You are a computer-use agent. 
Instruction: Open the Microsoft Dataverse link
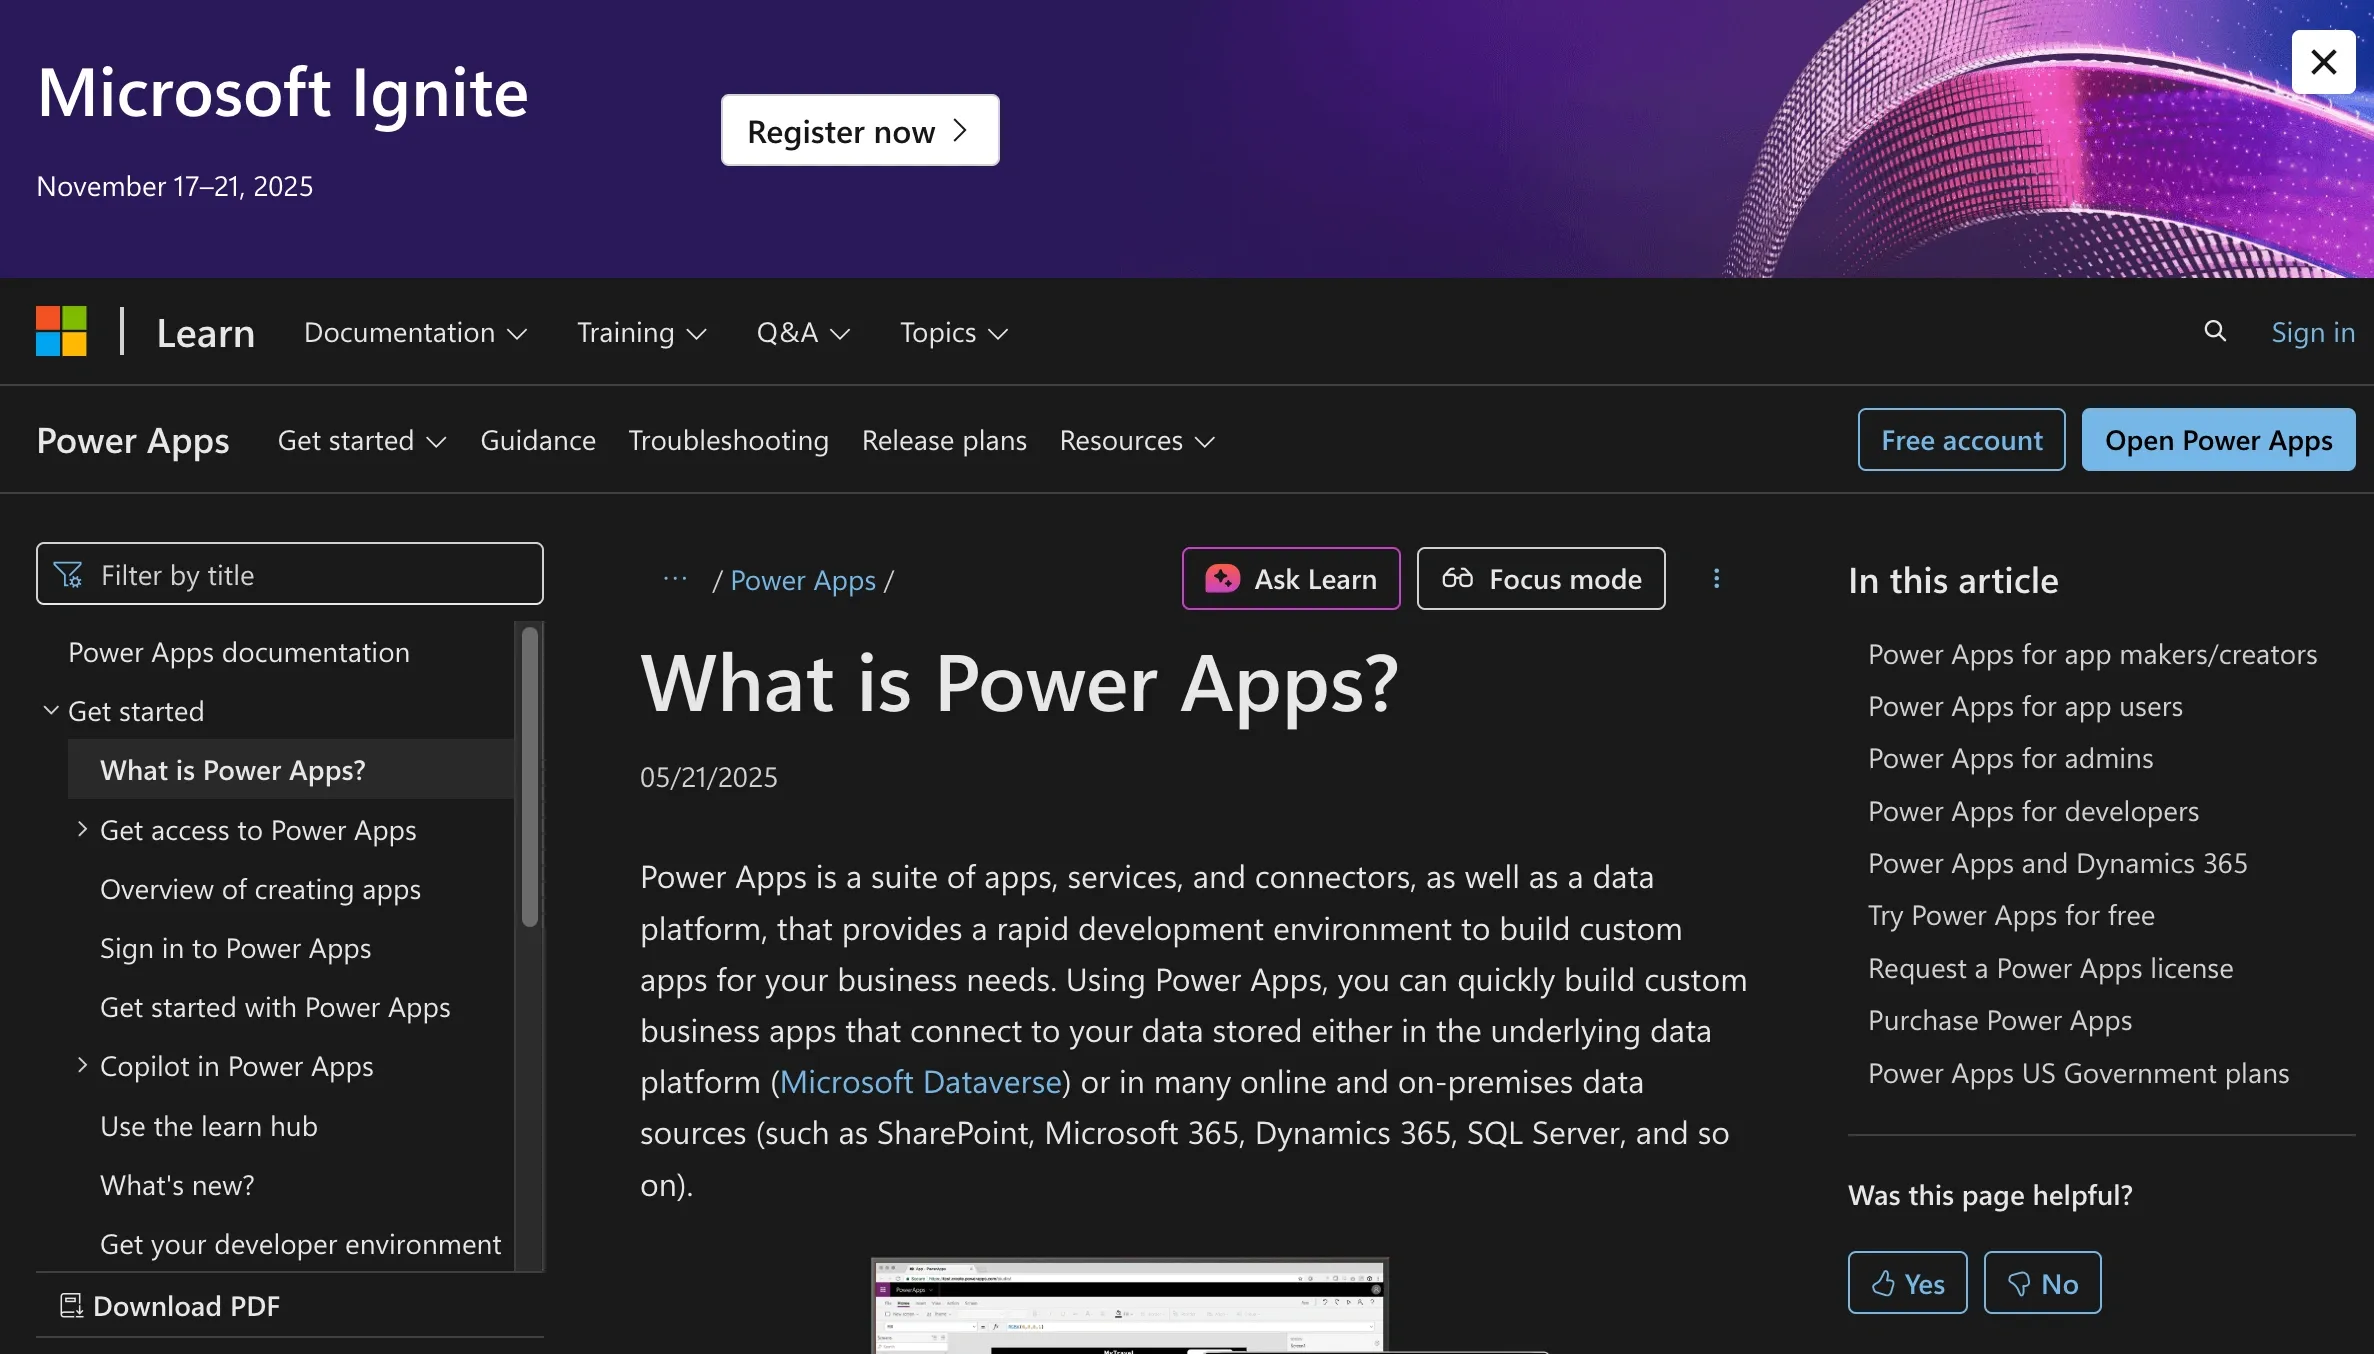point(920,1081)
